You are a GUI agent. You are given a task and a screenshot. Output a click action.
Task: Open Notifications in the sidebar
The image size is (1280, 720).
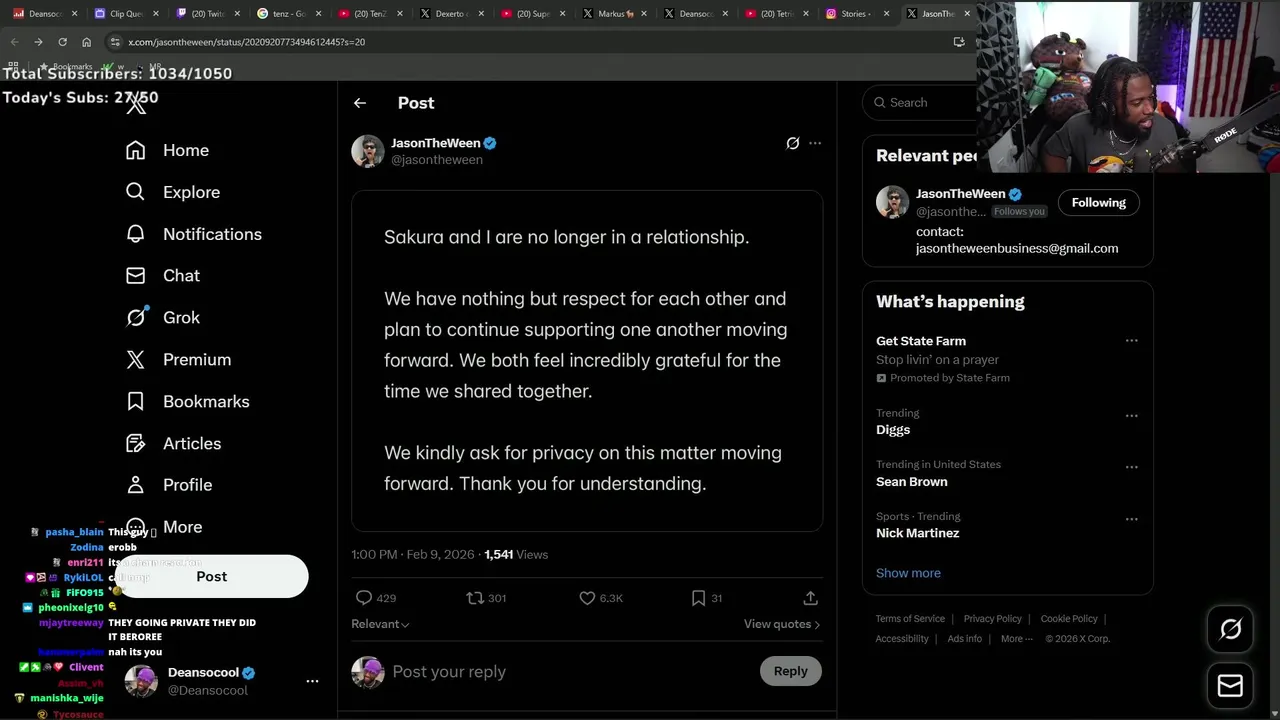212,234
